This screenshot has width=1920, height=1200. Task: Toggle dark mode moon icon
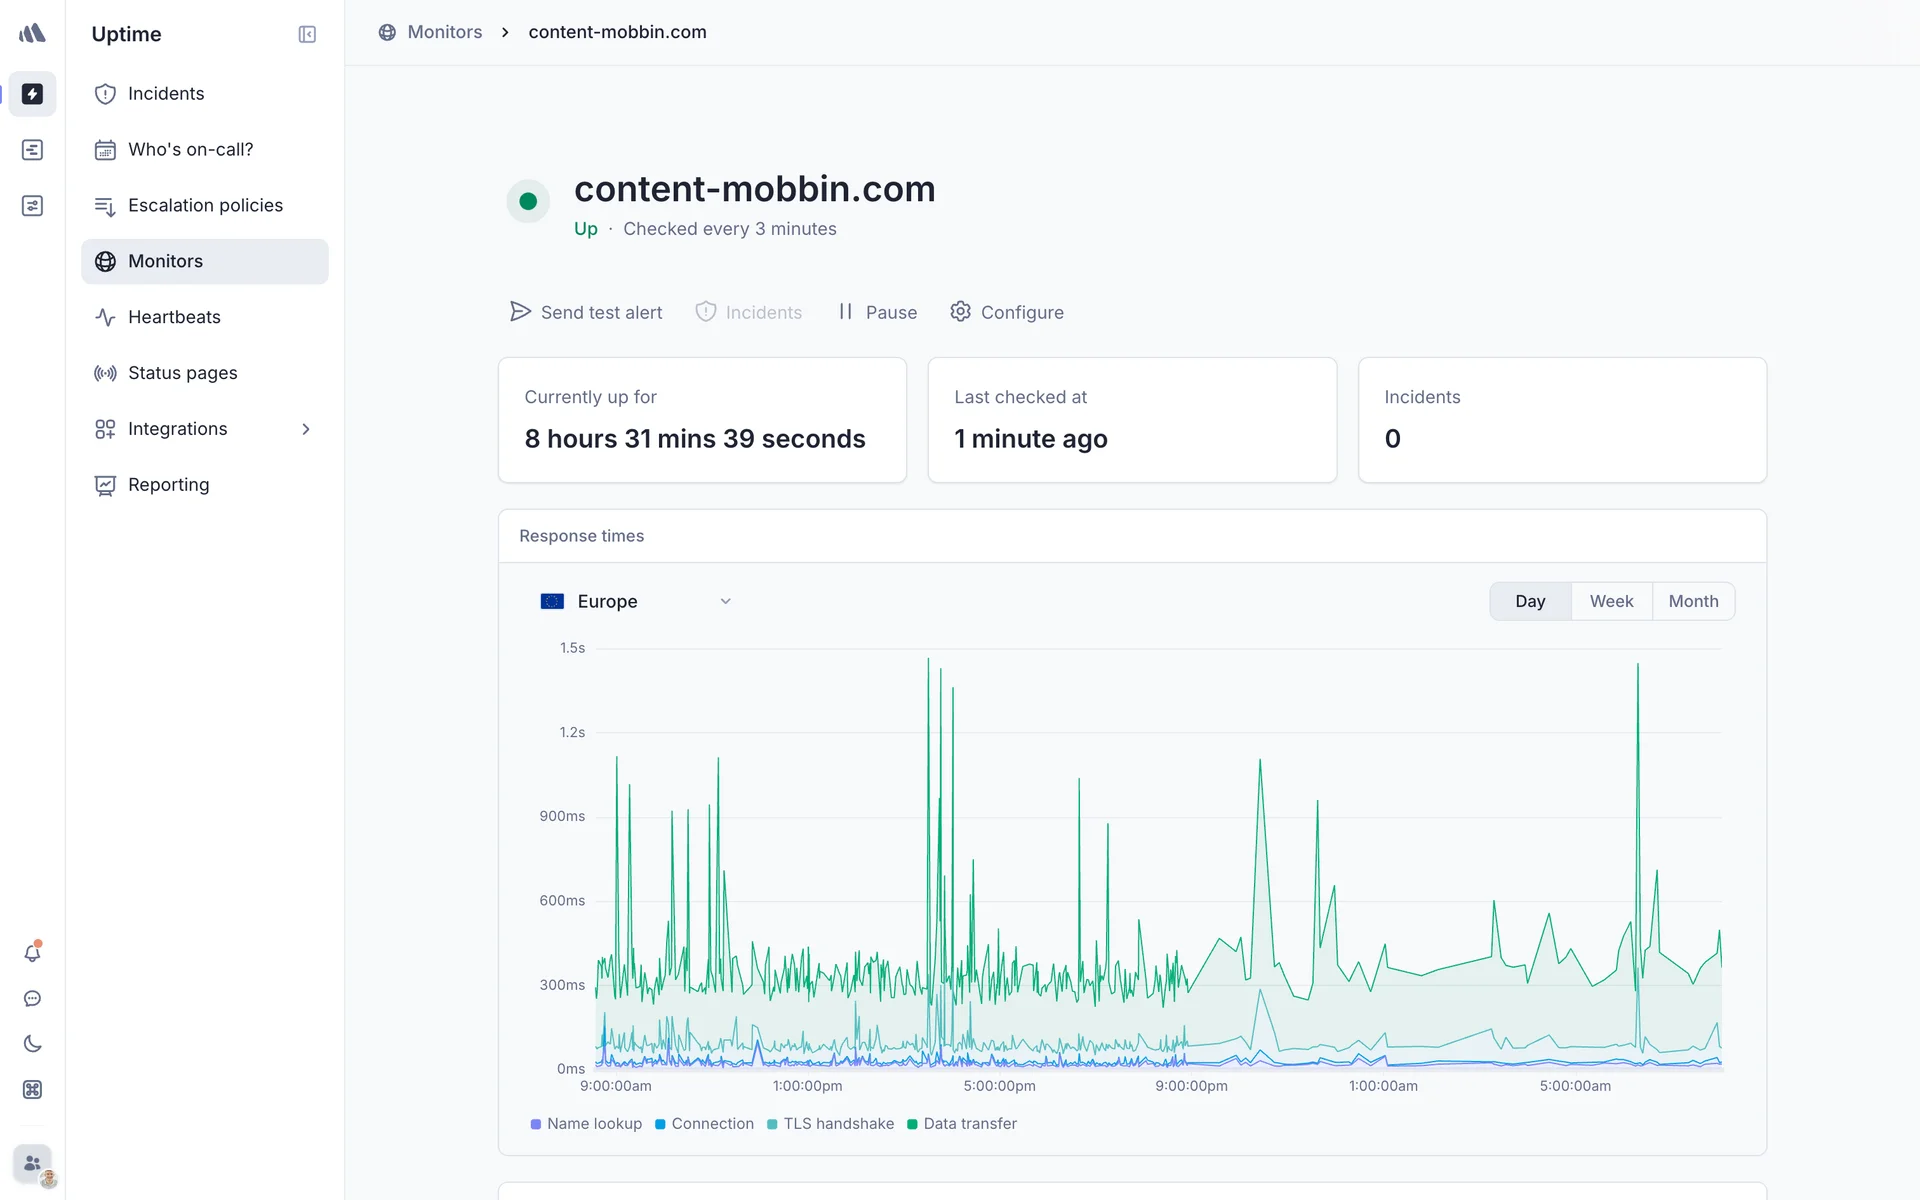tap(32, 1044)
